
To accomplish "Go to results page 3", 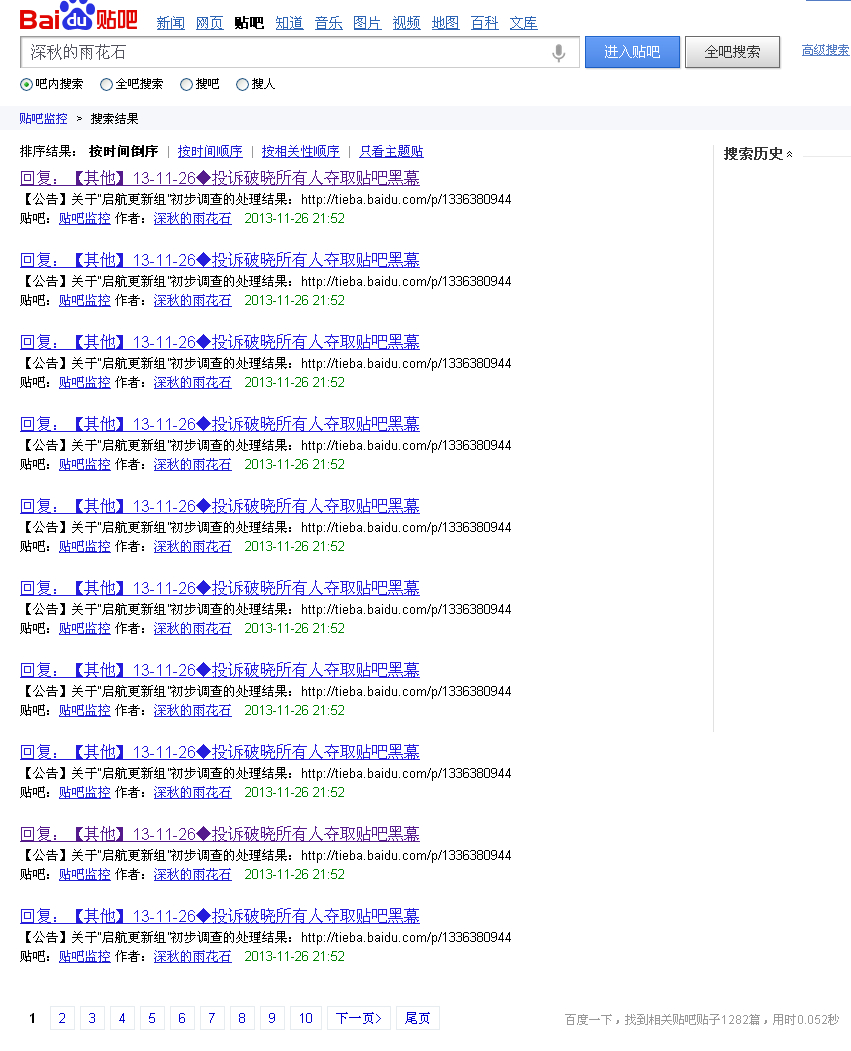I will 92,1018.
